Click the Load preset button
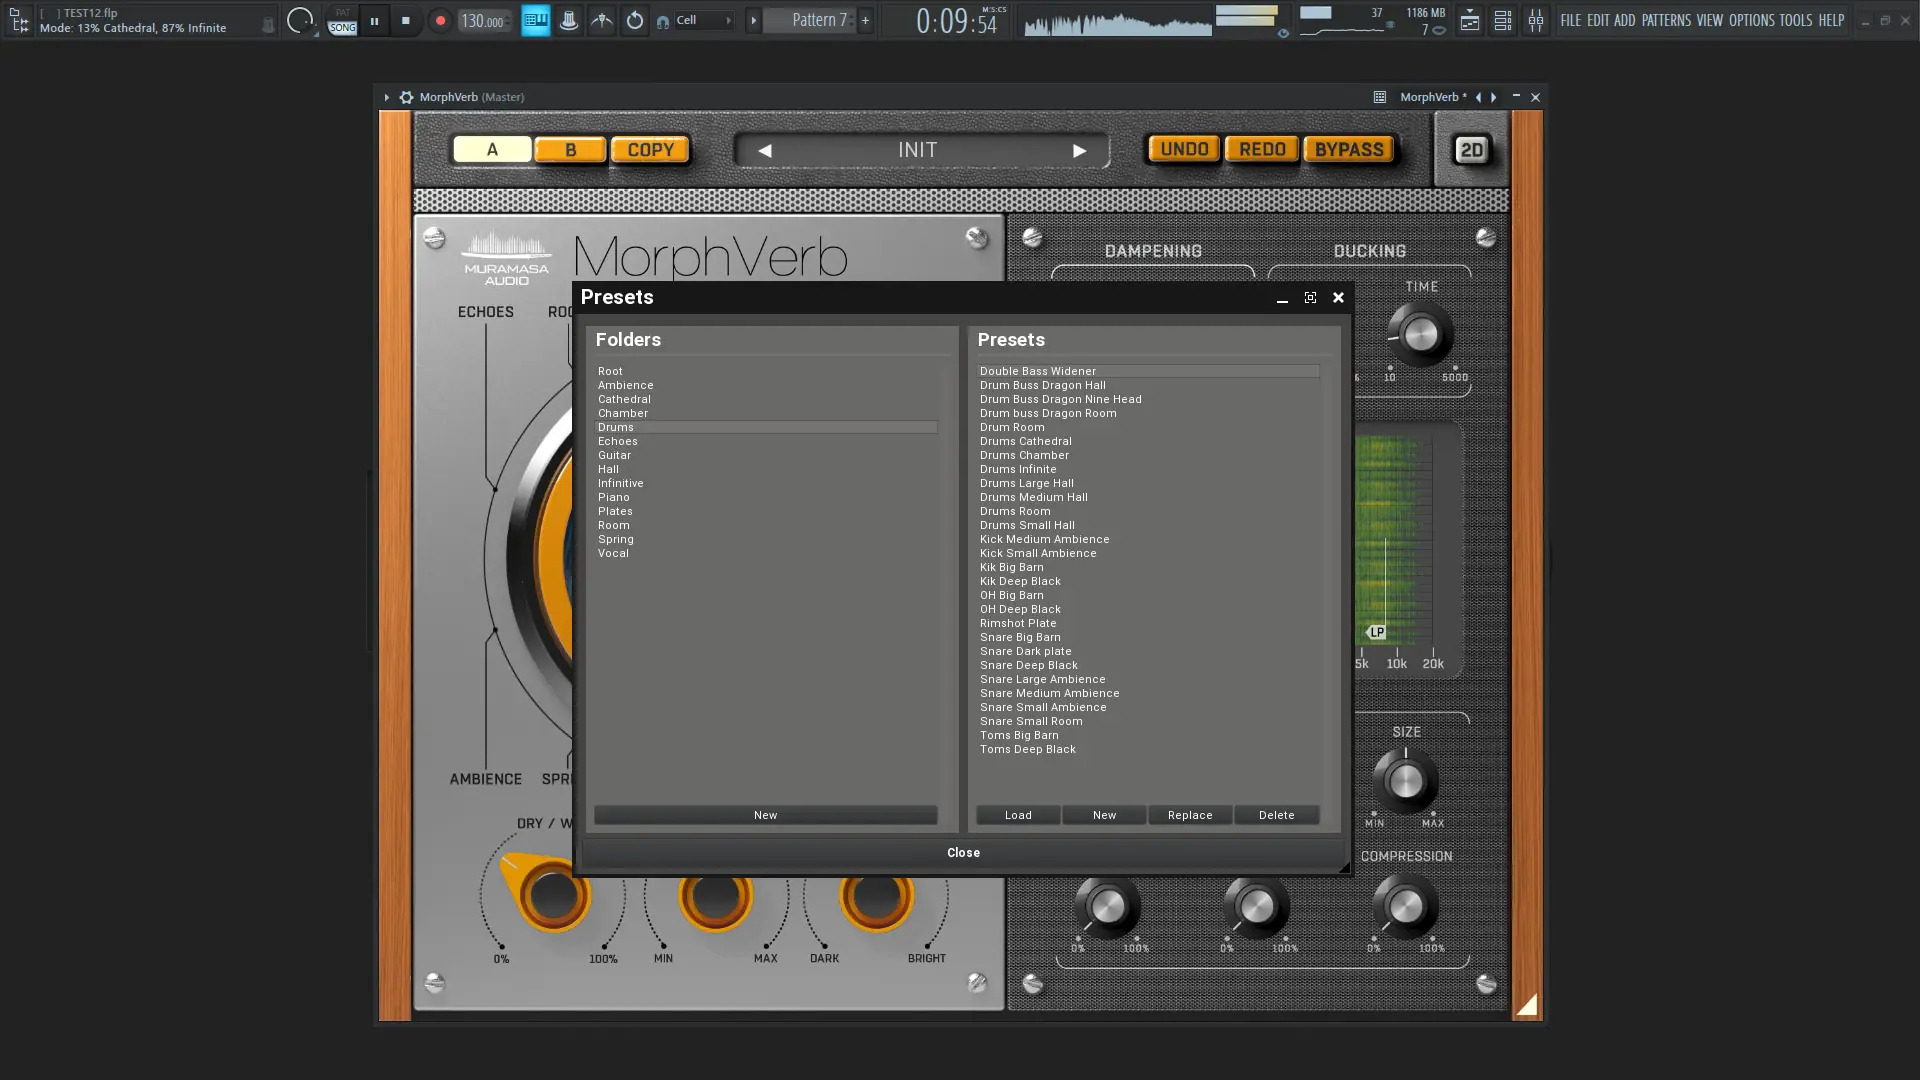Image resolution: width=1920 pixels, height=1080 pixels. pos(1018,815)
